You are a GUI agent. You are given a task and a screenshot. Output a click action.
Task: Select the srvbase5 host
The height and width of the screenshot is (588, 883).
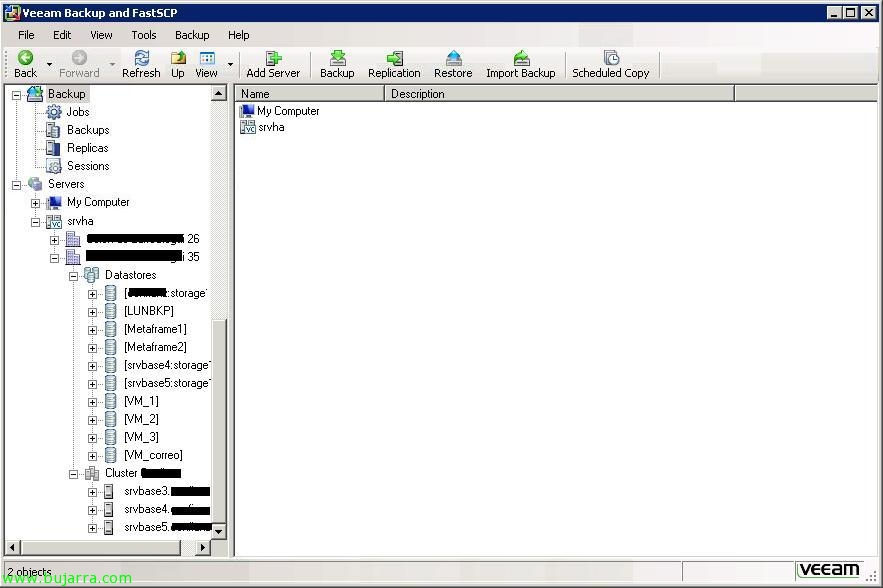pos(167,528)
